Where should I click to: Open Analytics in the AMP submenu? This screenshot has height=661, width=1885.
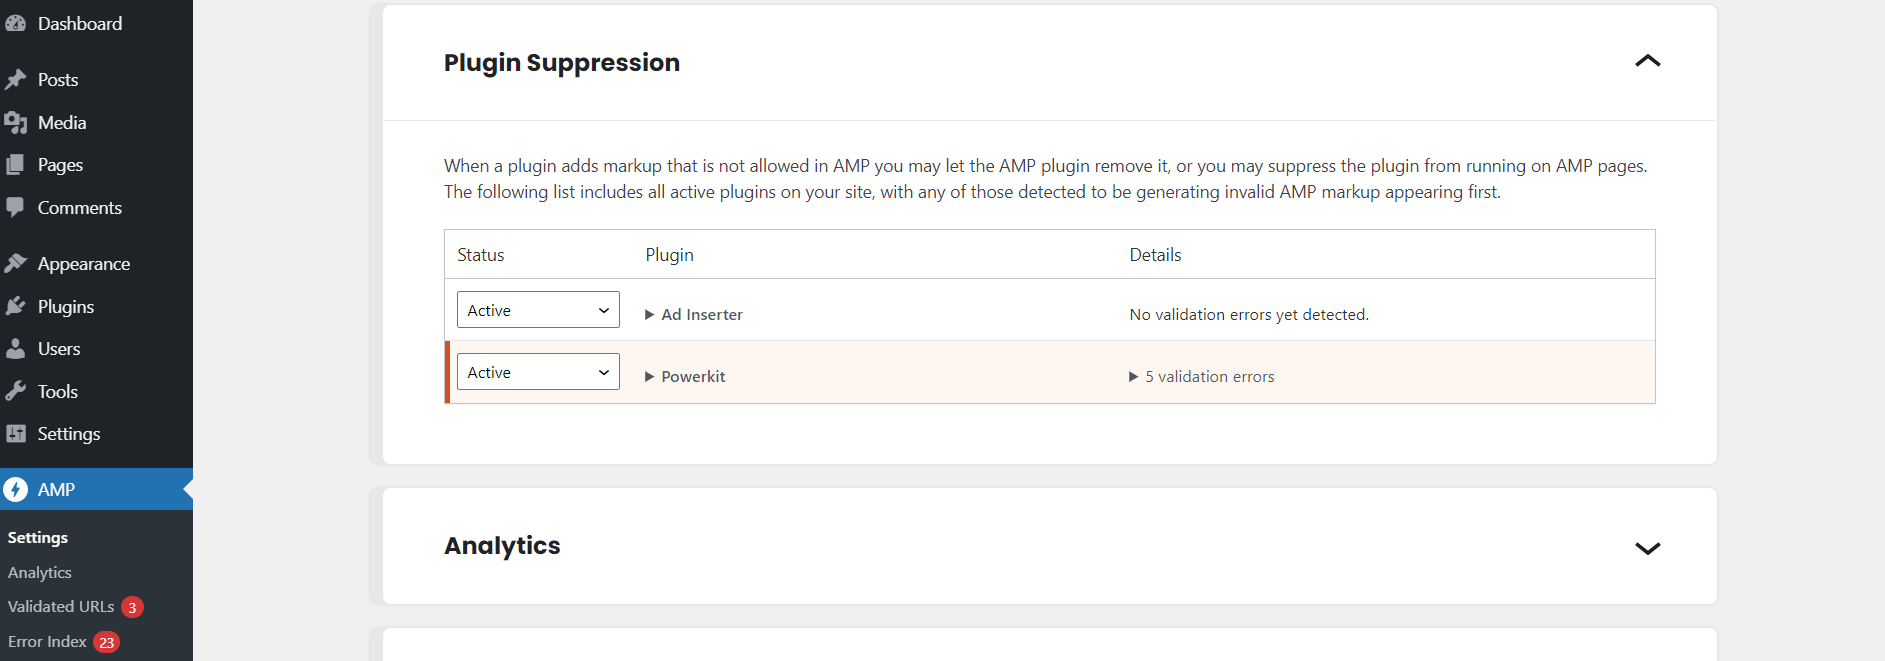click(40, 572)
